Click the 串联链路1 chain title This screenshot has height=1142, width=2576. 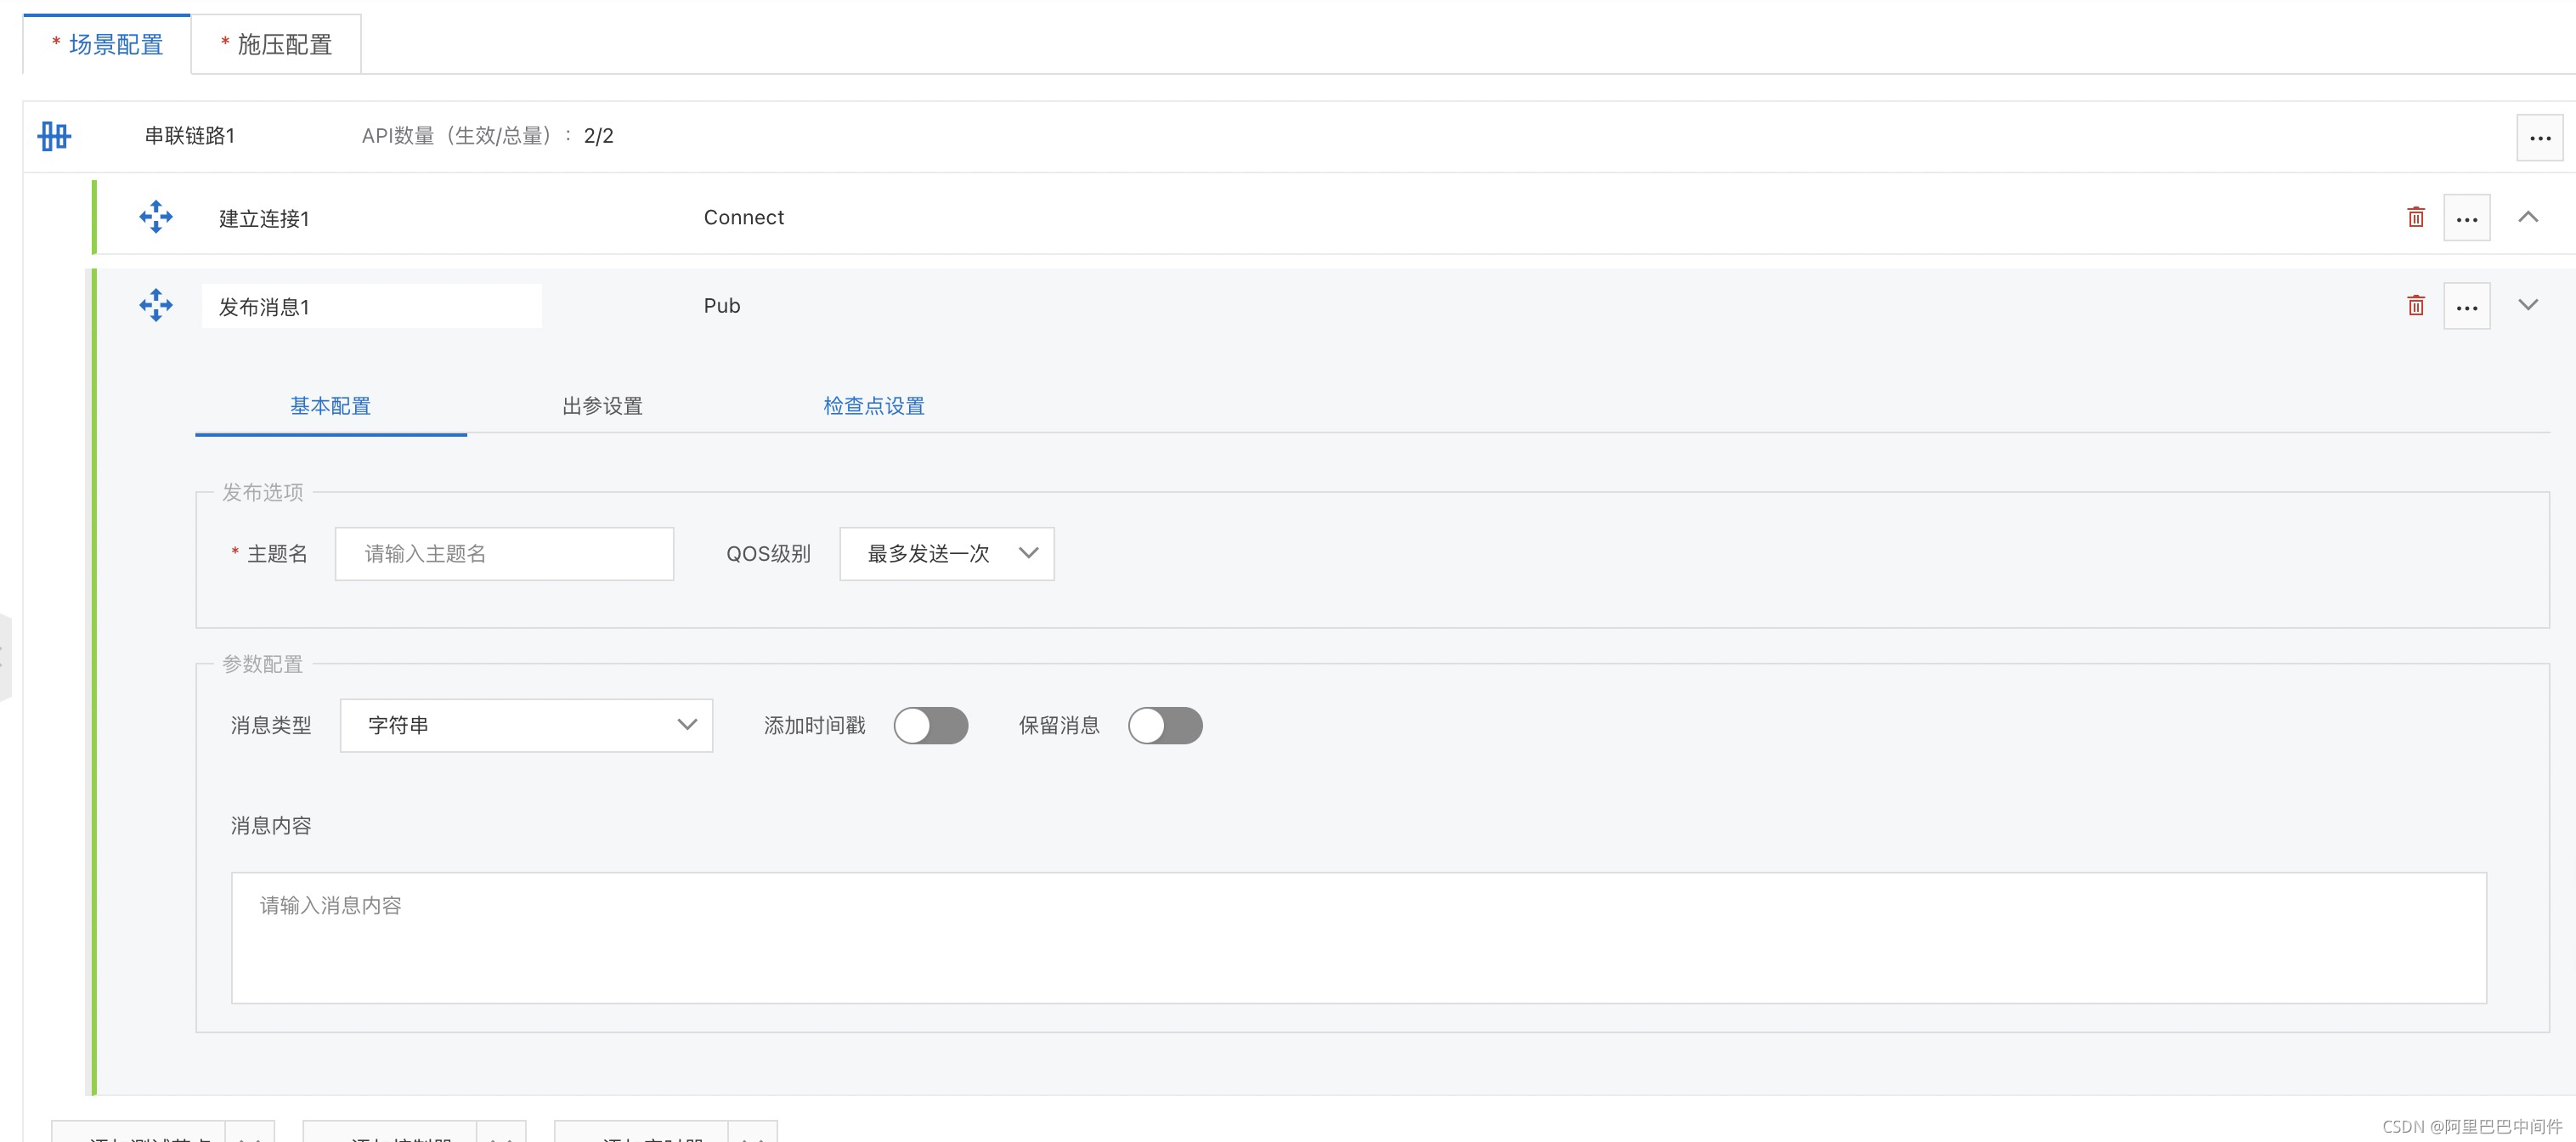(190, 136)
